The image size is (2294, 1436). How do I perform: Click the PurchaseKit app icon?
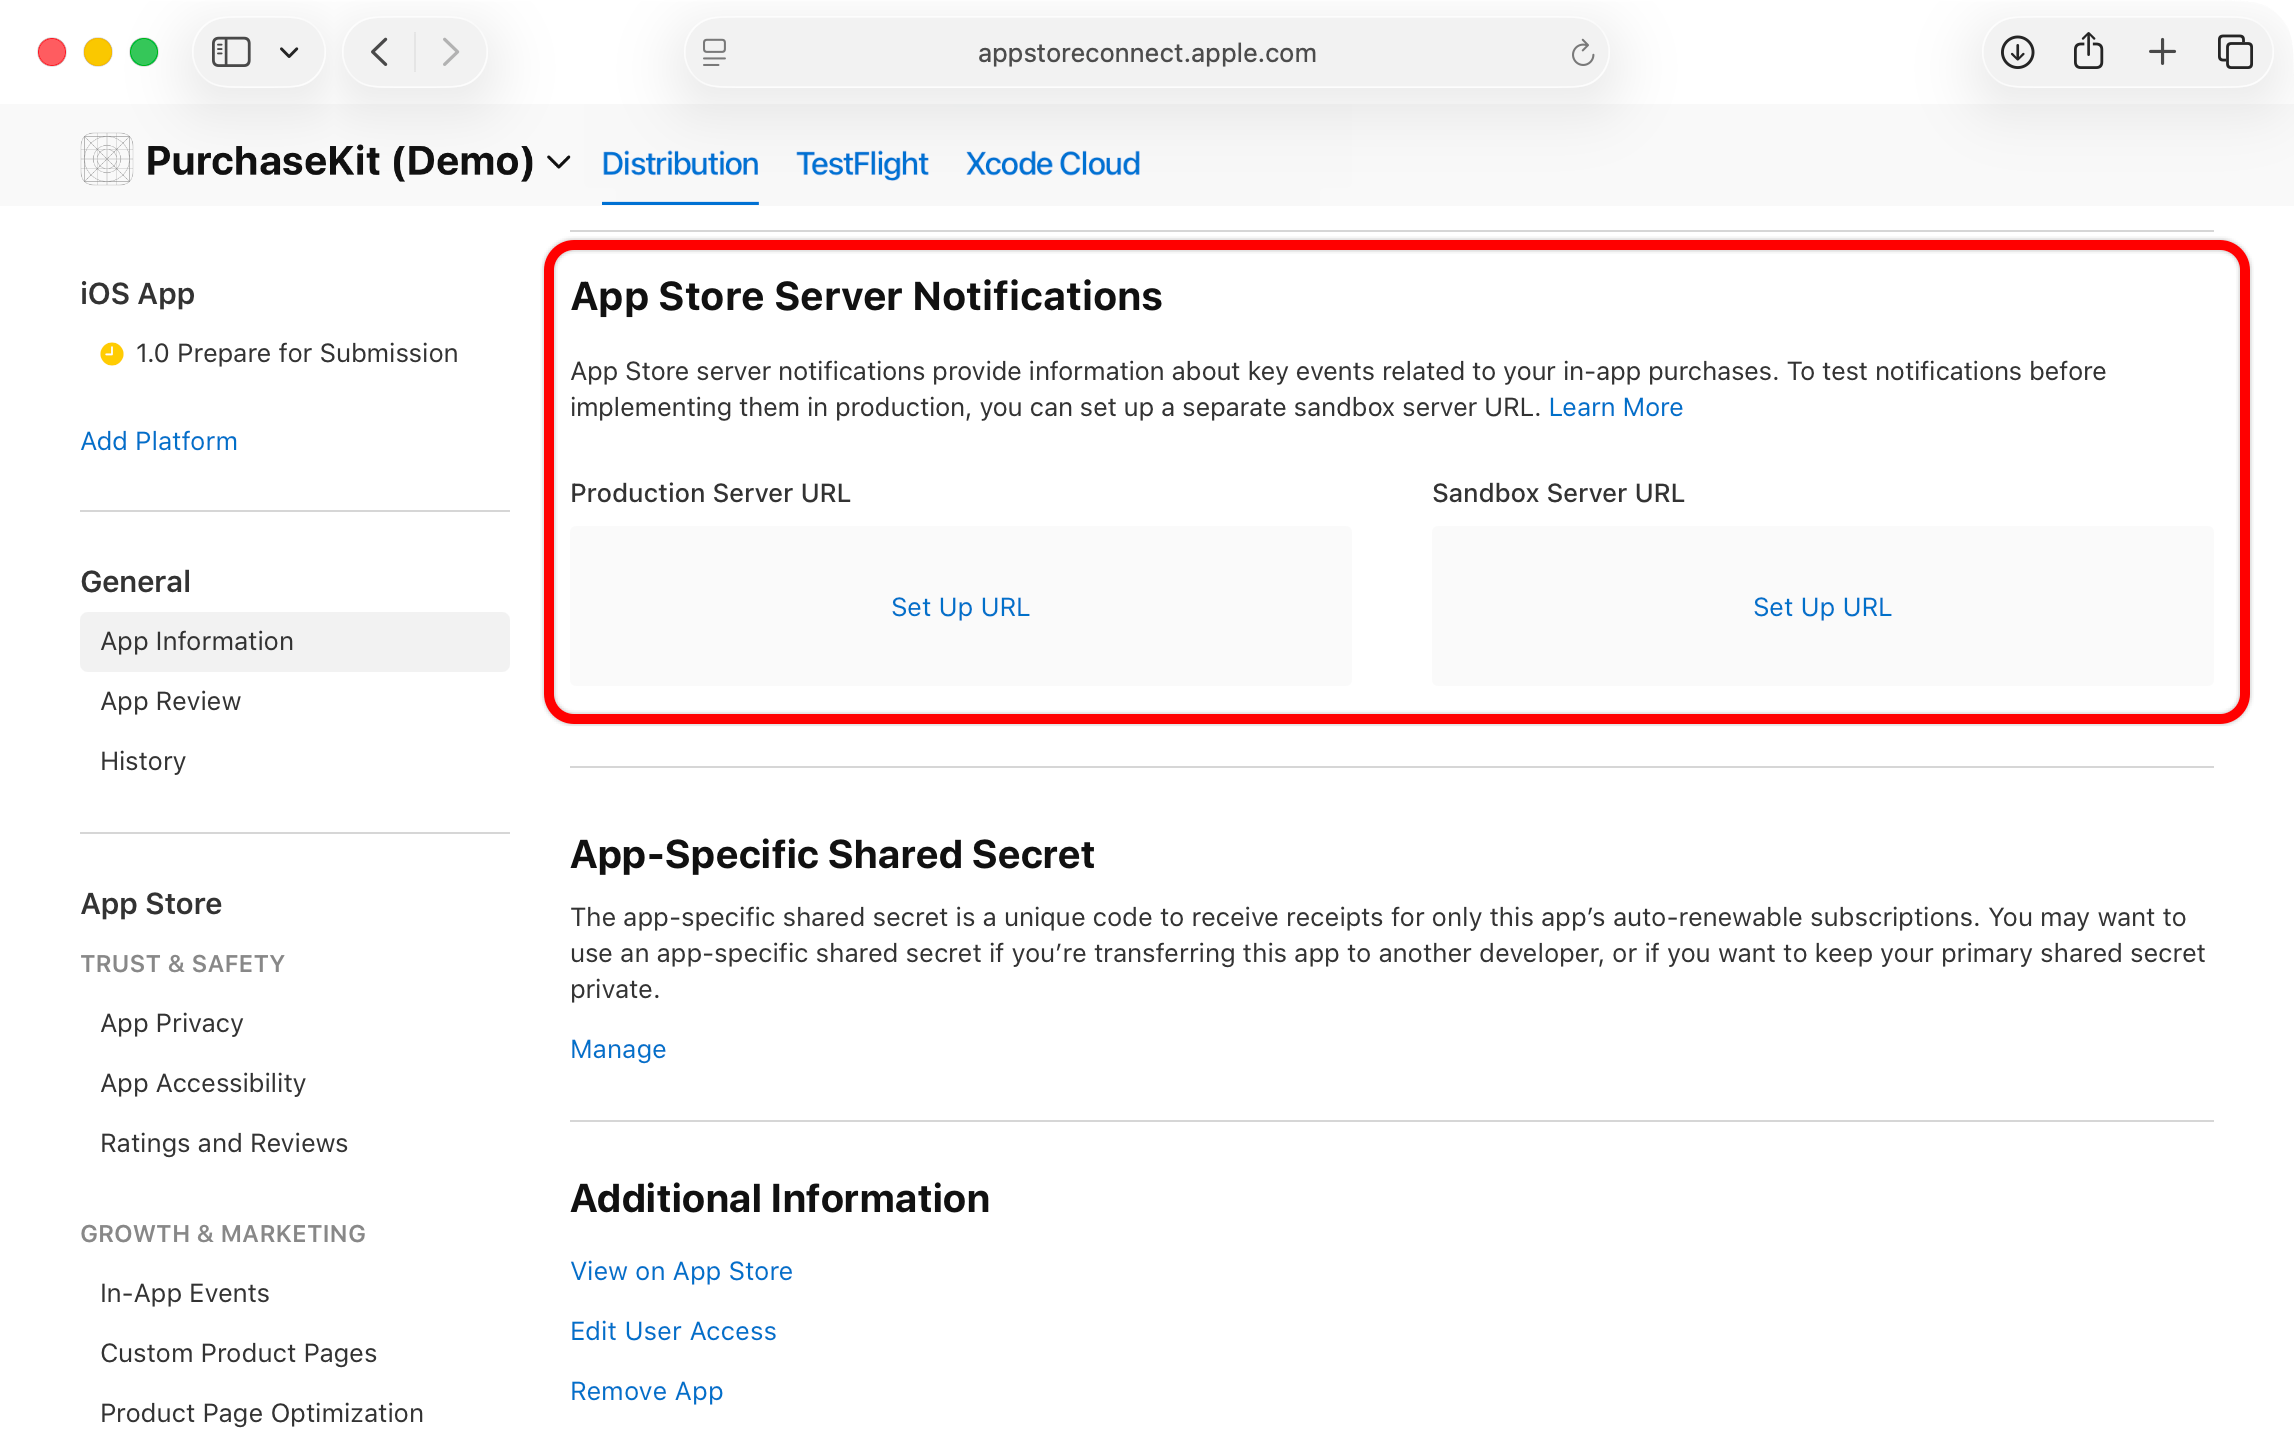coord(105,158)
